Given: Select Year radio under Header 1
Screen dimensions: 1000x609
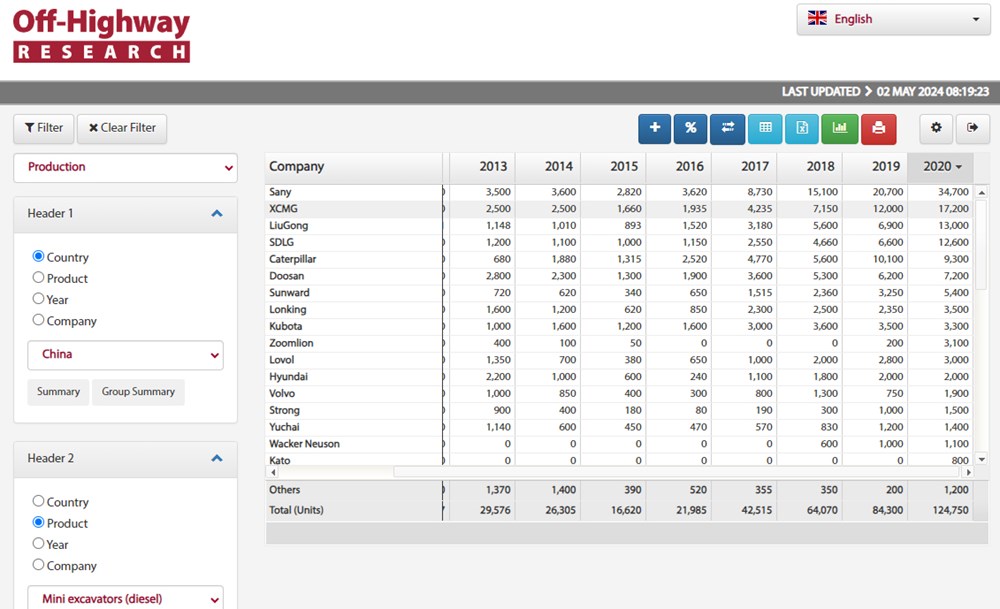Looking at the screenshot, I should tap(39, 299).
